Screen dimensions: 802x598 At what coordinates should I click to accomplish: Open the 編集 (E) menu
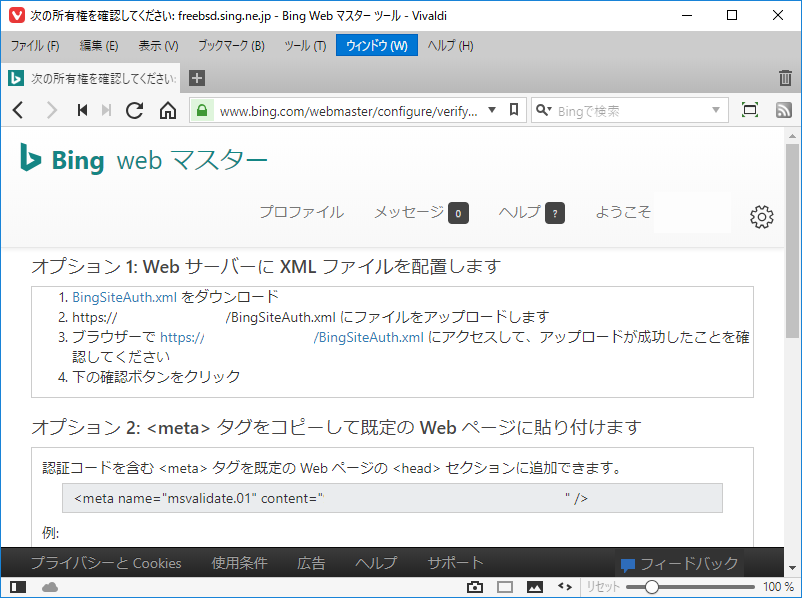(99, 46)
